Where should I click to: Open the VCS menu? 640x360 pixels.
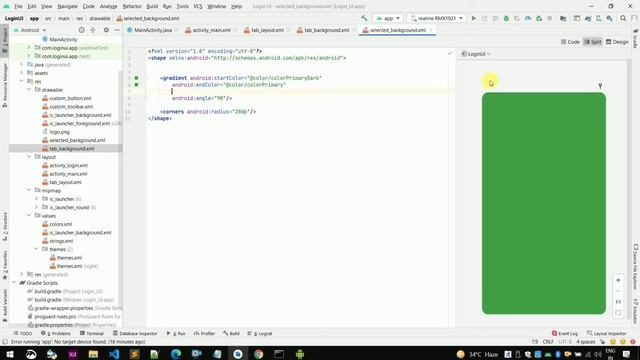coord(198,6)
